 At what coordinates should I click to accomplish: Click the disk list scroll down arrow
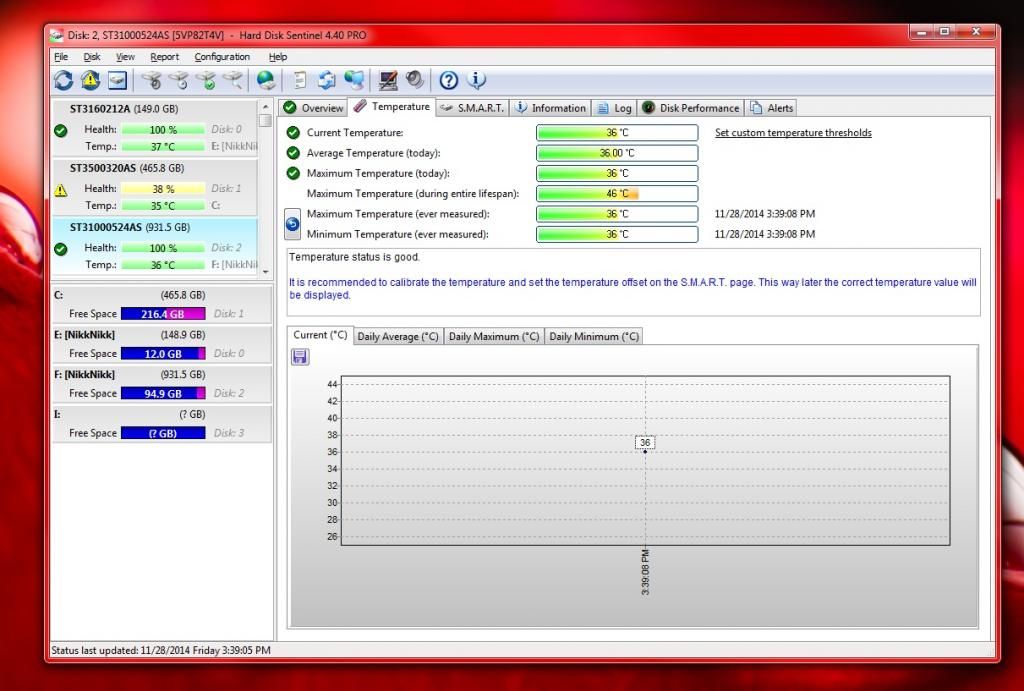click(265, 271)
